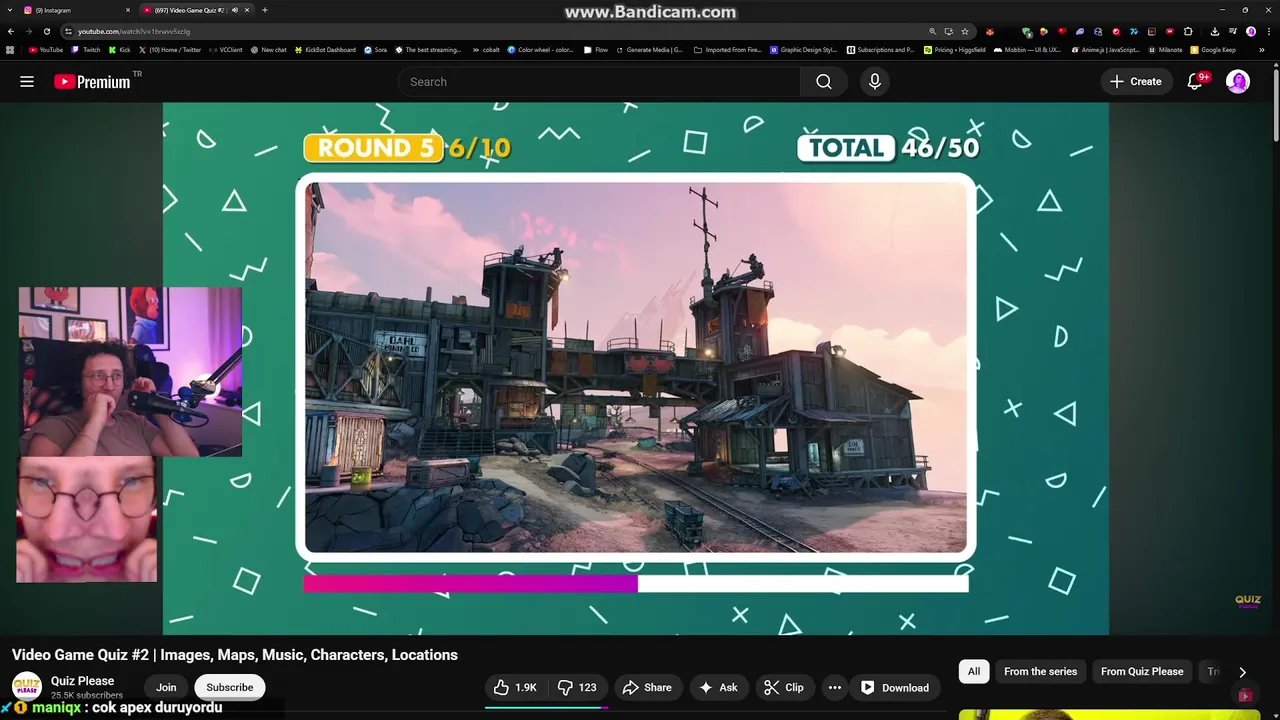Reload the current page
The width and height of the screenshot is (1280, 720).
46,31
